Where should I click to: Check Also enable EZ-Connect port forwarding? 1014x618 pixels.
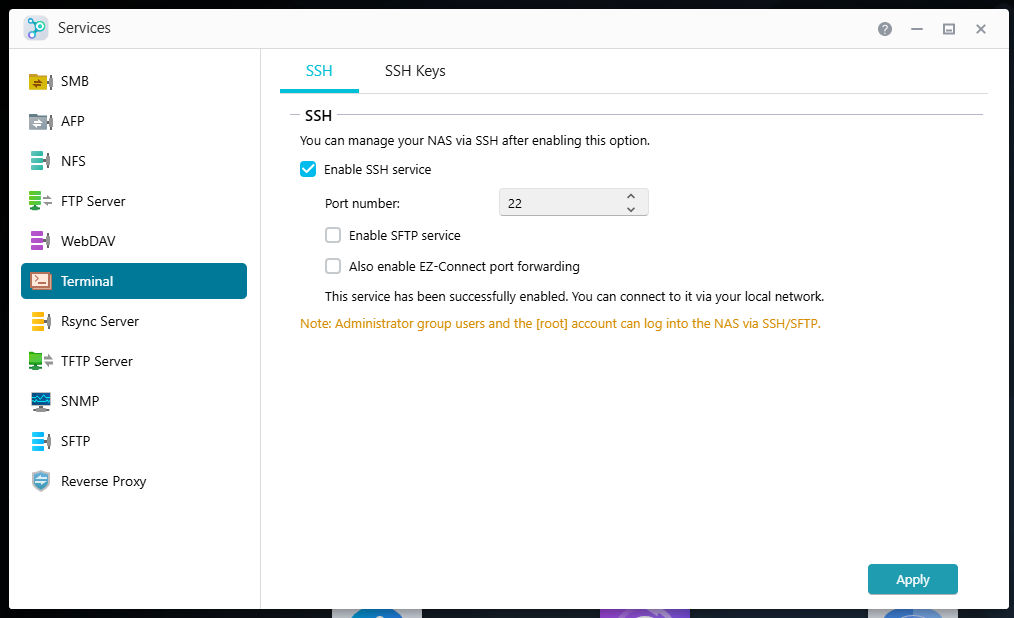(333, 266)
